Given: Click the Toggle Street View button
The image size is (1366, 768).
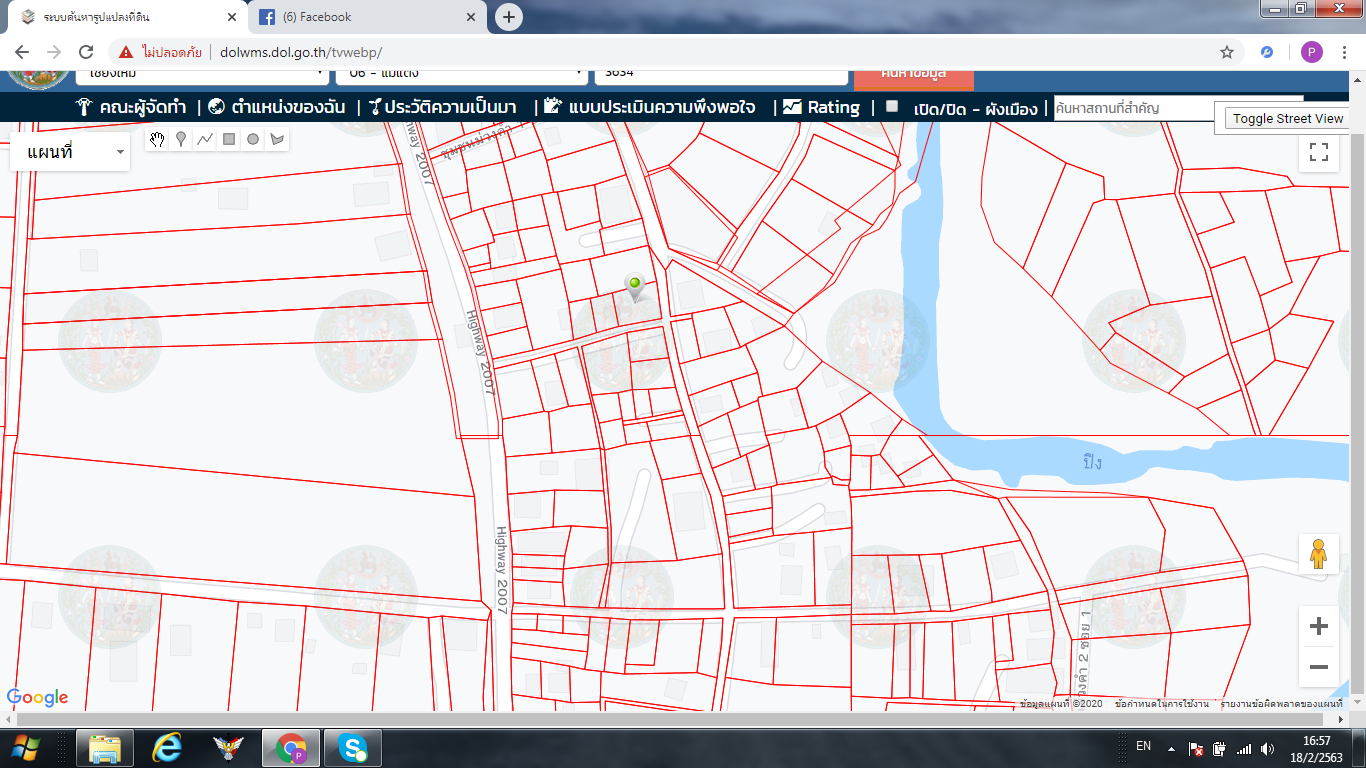Looking at the screenshot, I should pos(1287,118).
